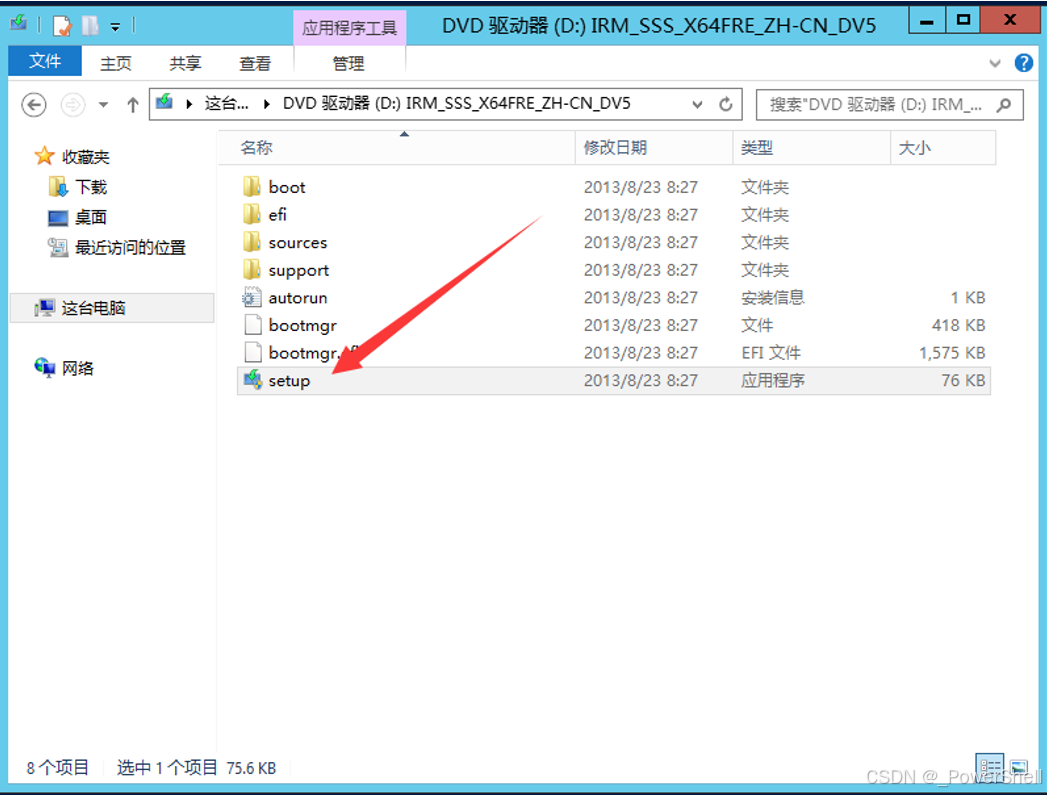Open the recent locations dropdown arrow

tap(103, 105)
